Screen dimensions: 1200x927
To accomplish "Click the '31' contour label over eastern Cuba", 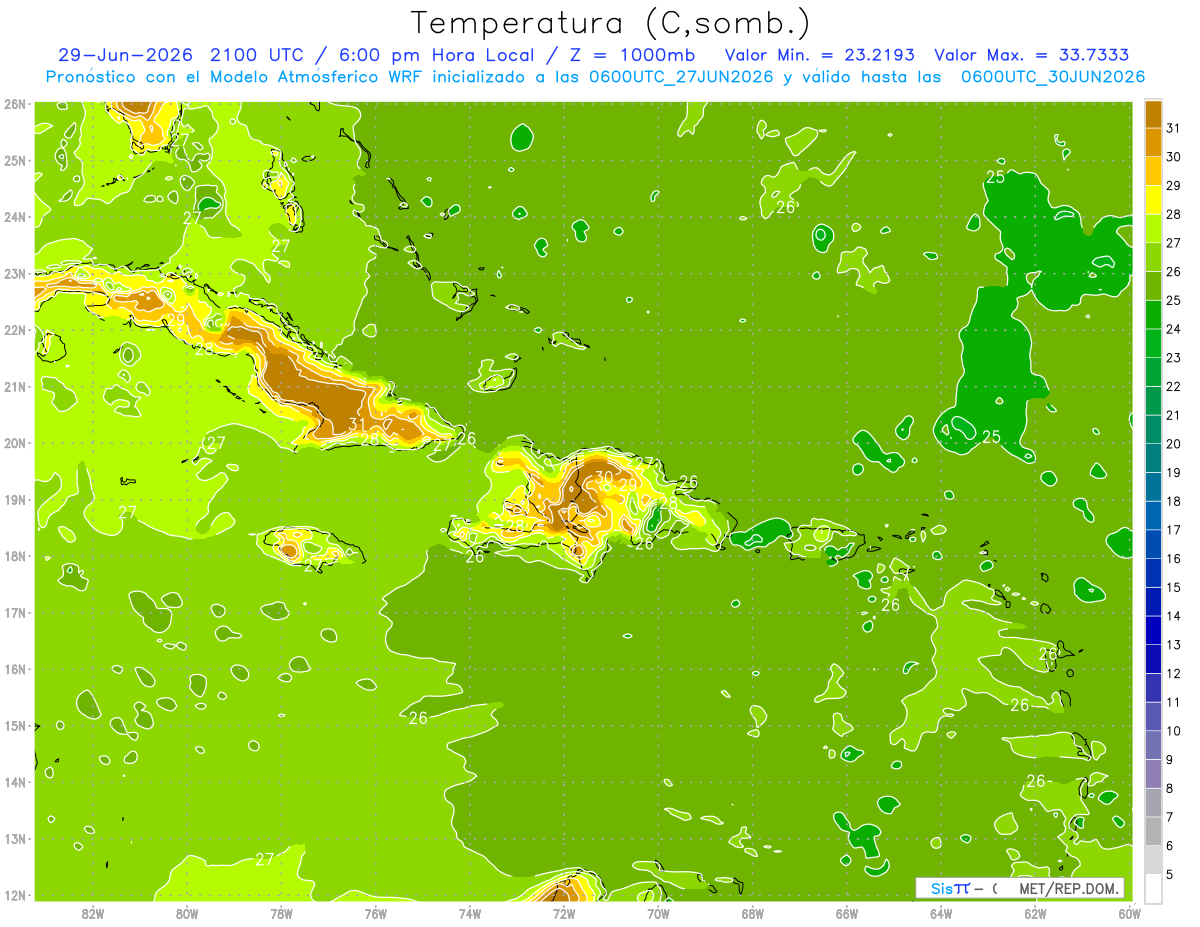I will click(x=357, y=424).
